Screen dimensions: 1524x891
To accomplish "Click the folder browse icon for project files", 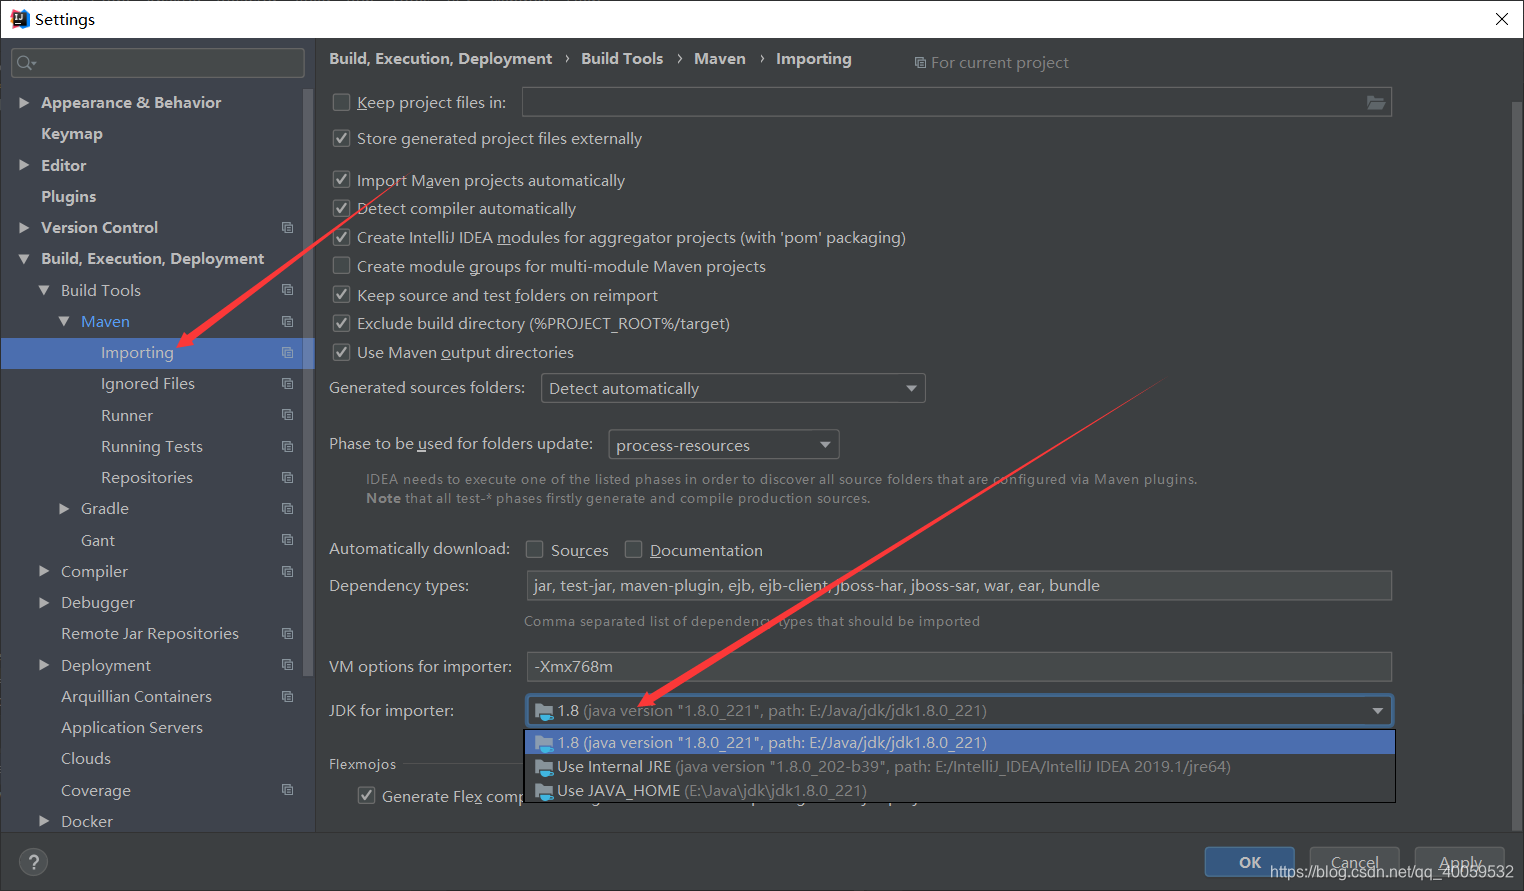I will coord(1376,103).
